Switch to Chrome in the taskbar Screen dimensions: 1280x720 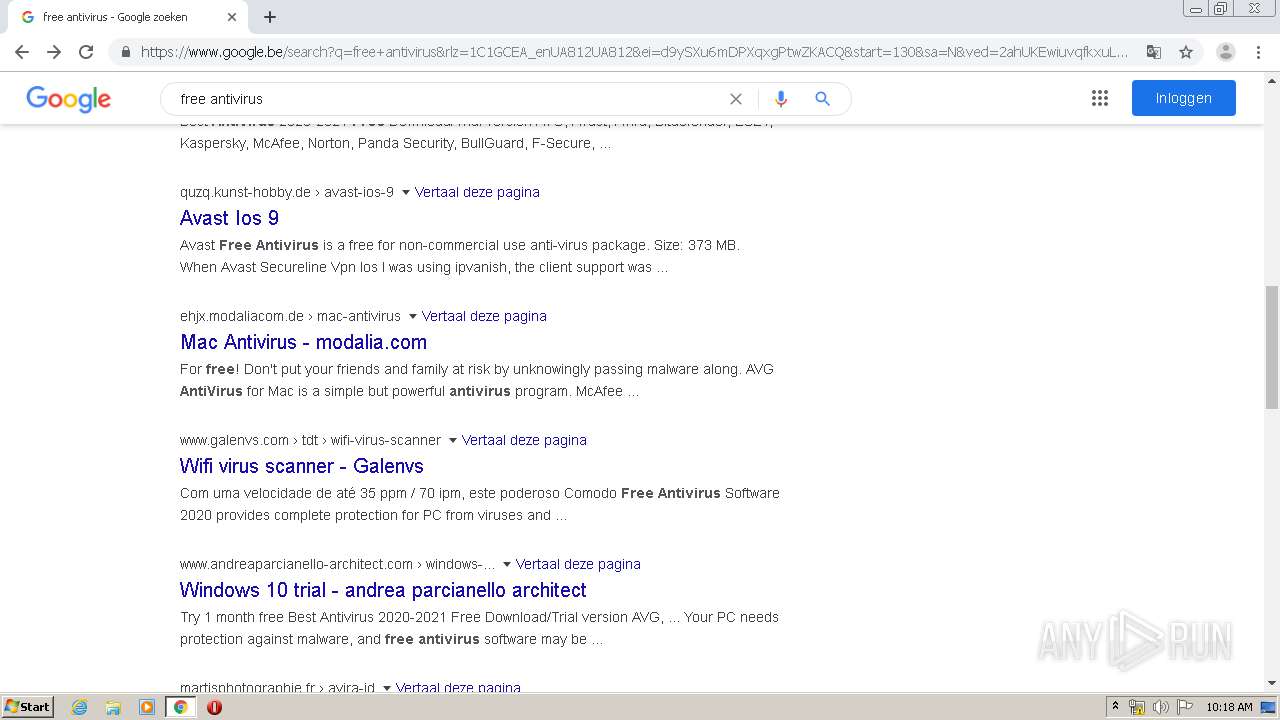(181, 707)
